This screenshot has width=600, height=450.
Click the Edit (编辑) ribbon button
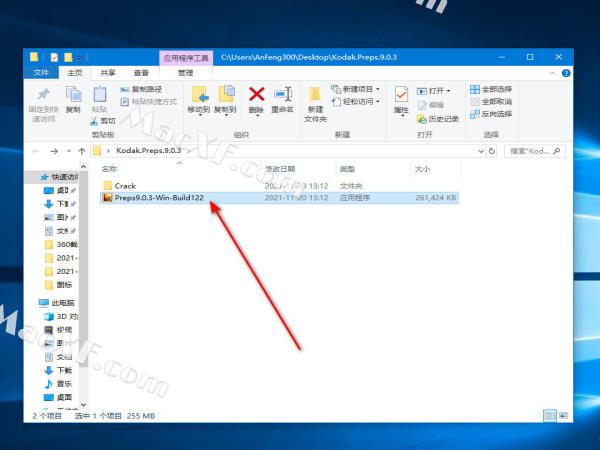tap(430, 104)
